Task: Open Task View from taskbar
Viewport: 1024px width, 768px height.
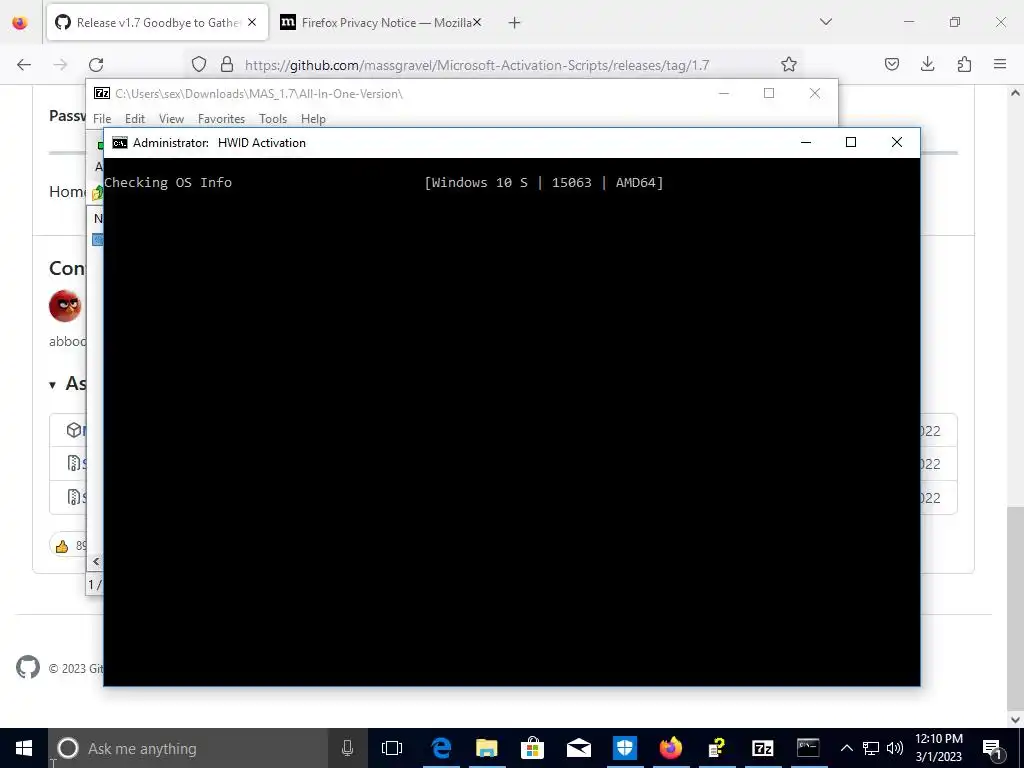Action: (392, 748)
